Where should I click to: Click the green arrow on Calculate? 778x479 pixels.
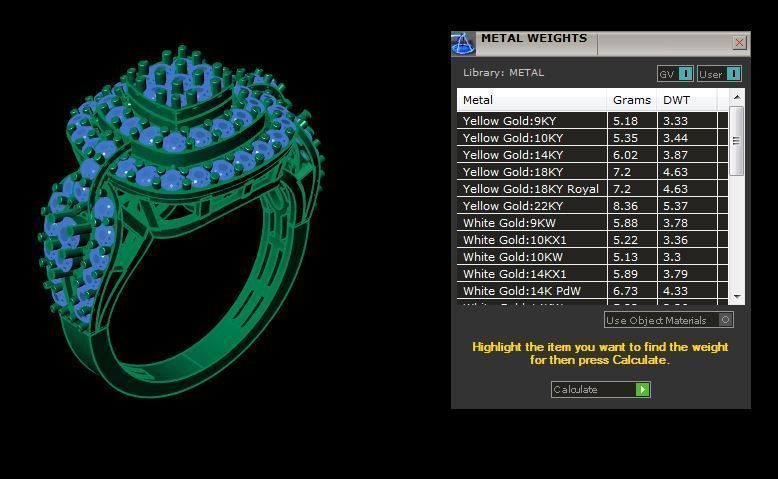click(x=642, y=390)
